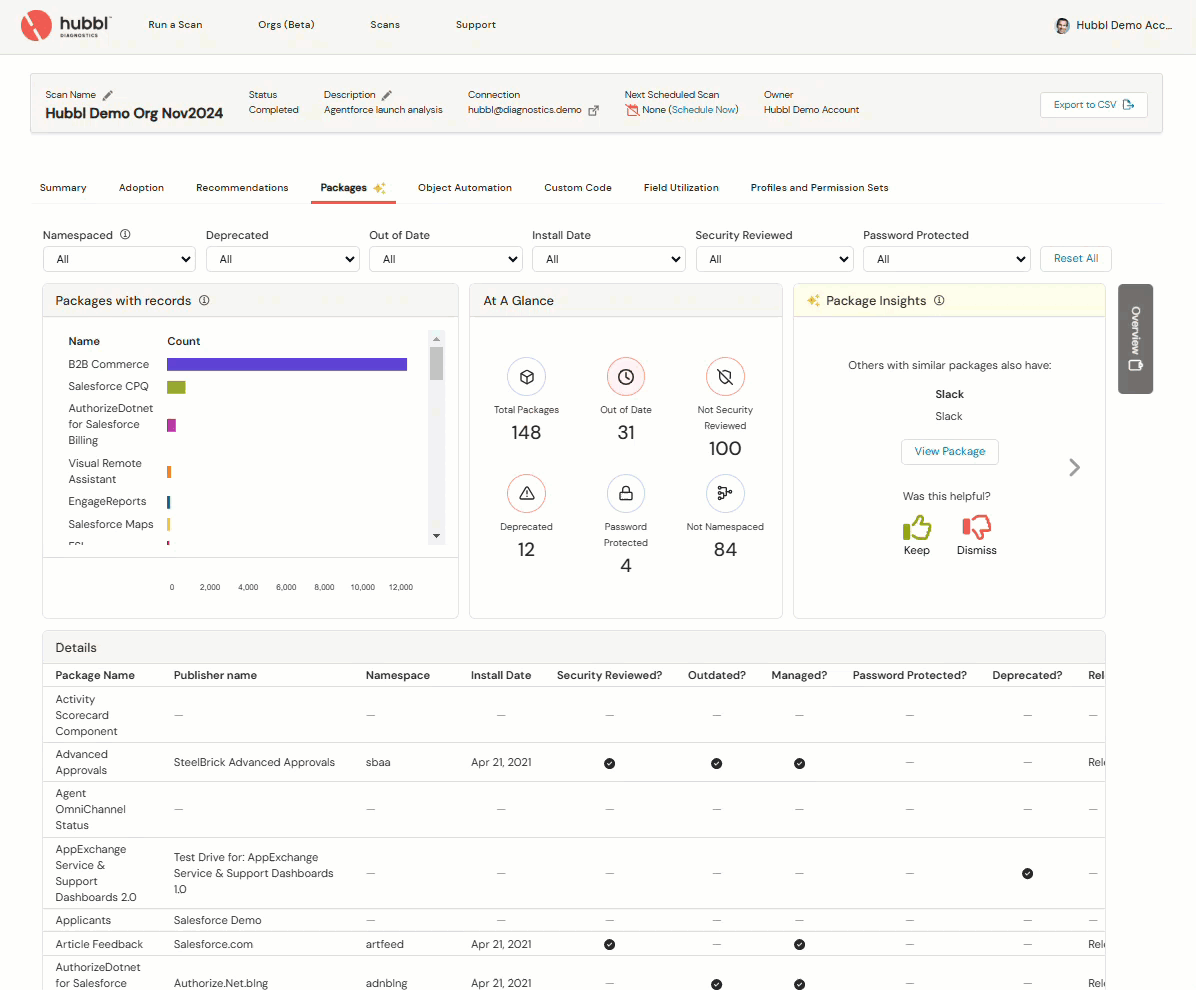Click the B2B Commerce purple bar
Screen dimensions: 1196x990
tap(287, 365)
